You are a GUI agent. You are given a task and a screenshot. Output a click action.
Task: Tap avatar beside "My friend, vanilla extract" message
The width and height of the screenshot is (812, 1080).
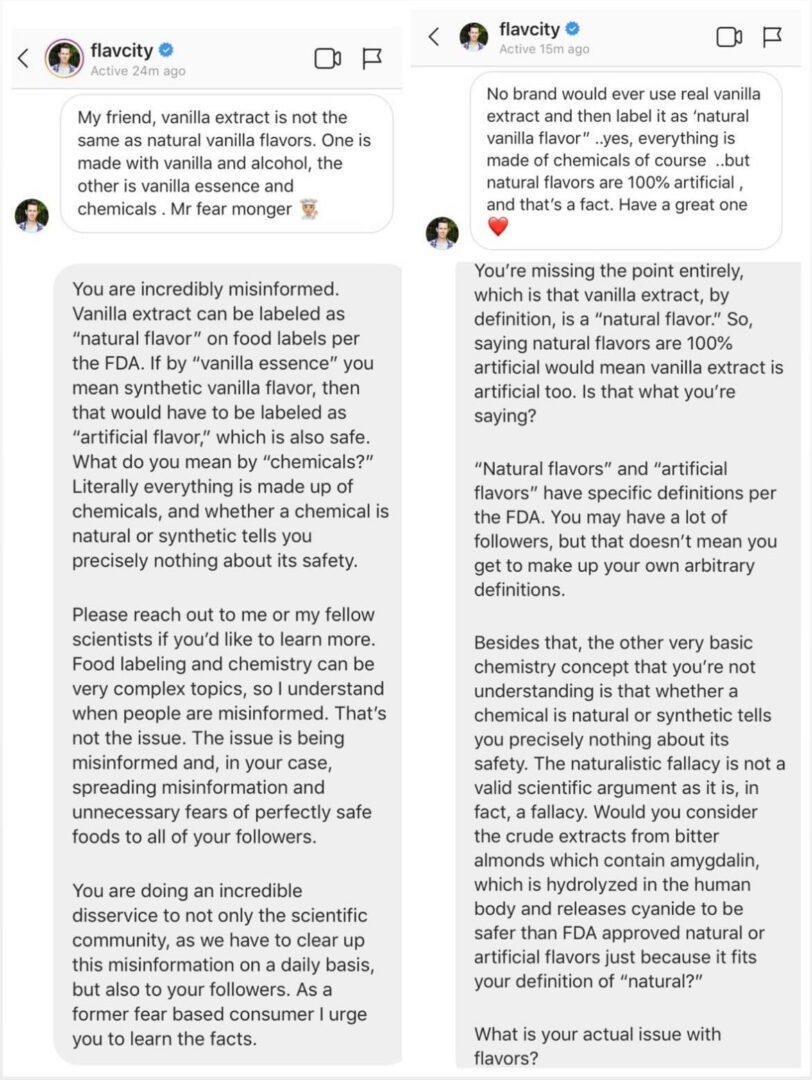(x=31, y=214)
